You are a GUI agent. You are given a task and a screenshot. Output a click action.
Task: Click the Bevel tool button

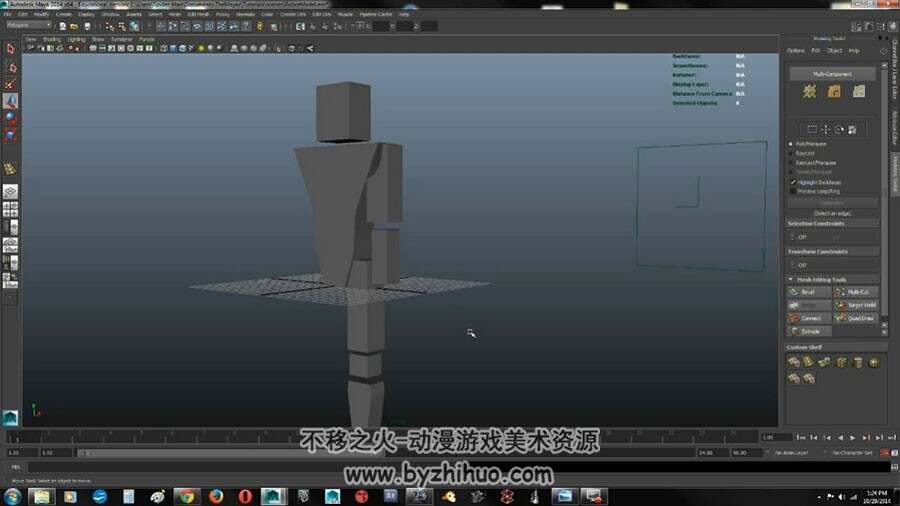point(809,292)
